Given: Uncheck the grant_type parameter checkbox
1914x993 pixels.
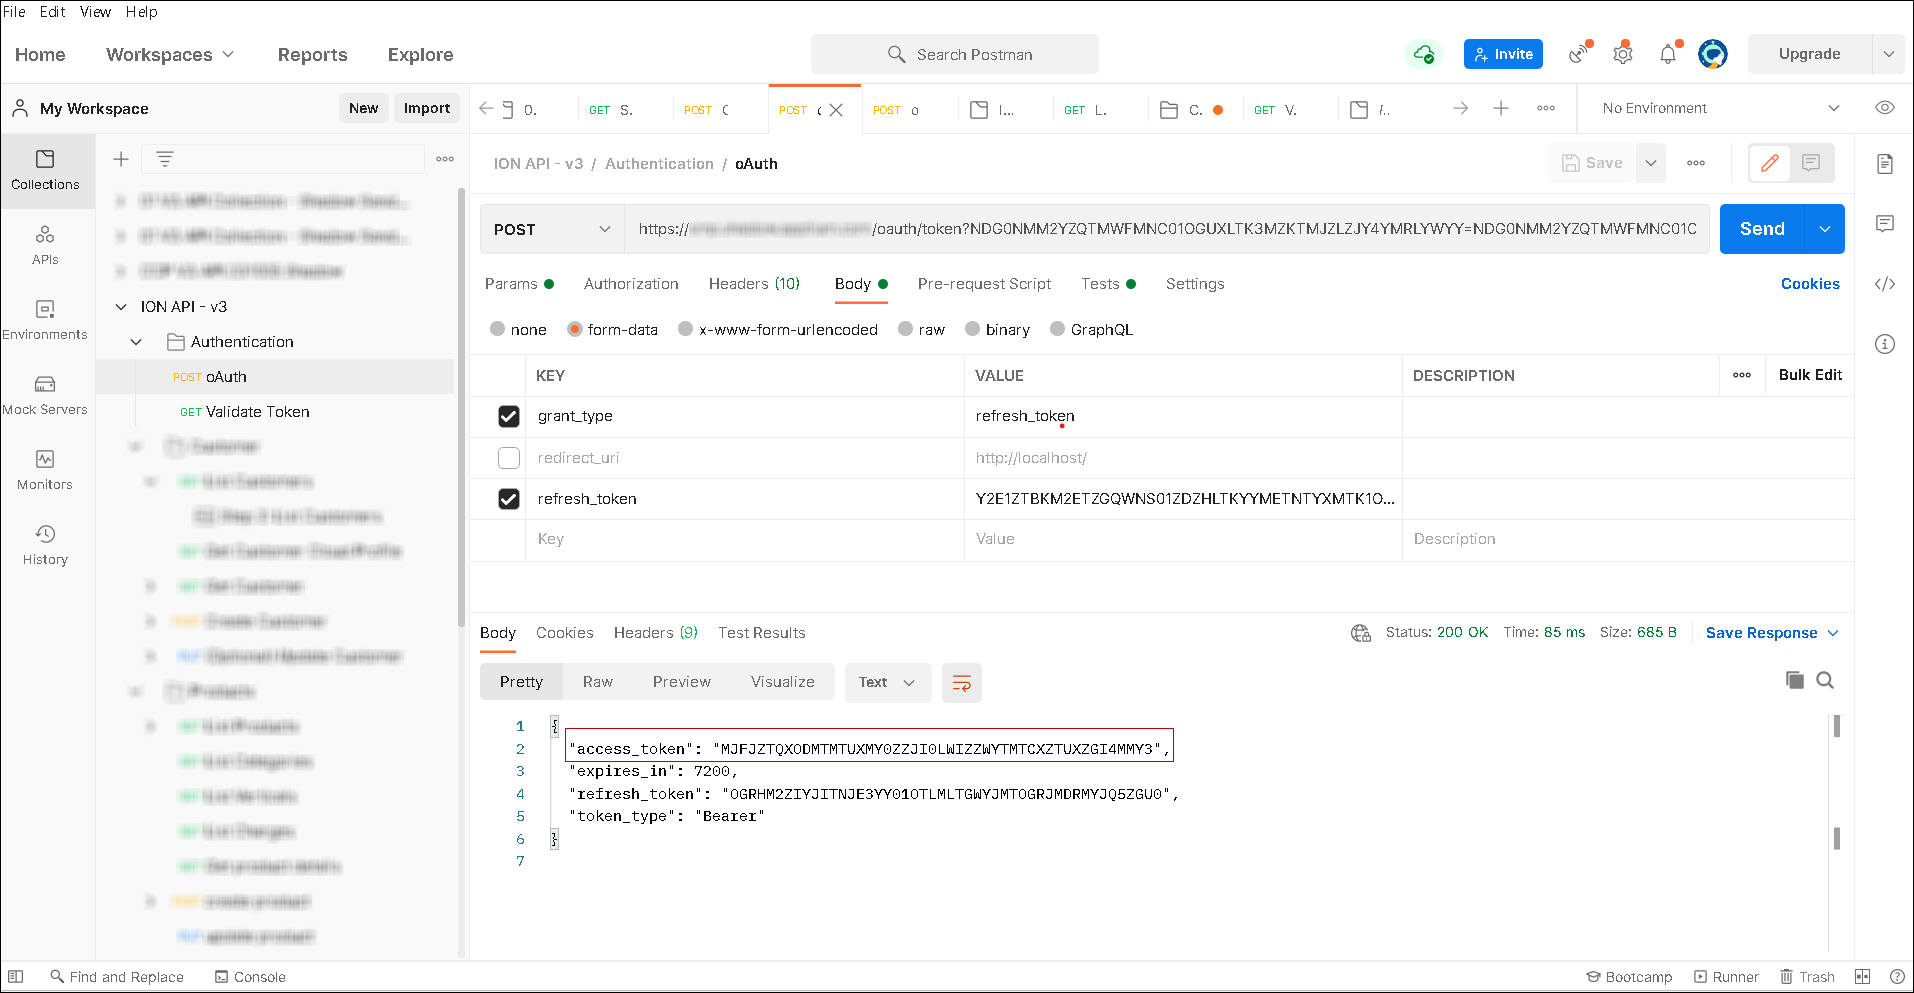Looking at the screenshot, I should coord(509,417).
